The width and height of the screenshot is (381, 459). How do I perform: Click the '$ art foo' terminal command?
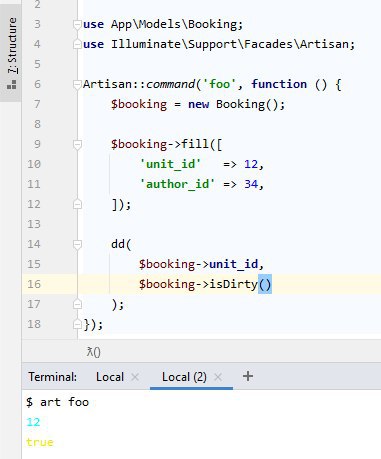tap(57, 402)
